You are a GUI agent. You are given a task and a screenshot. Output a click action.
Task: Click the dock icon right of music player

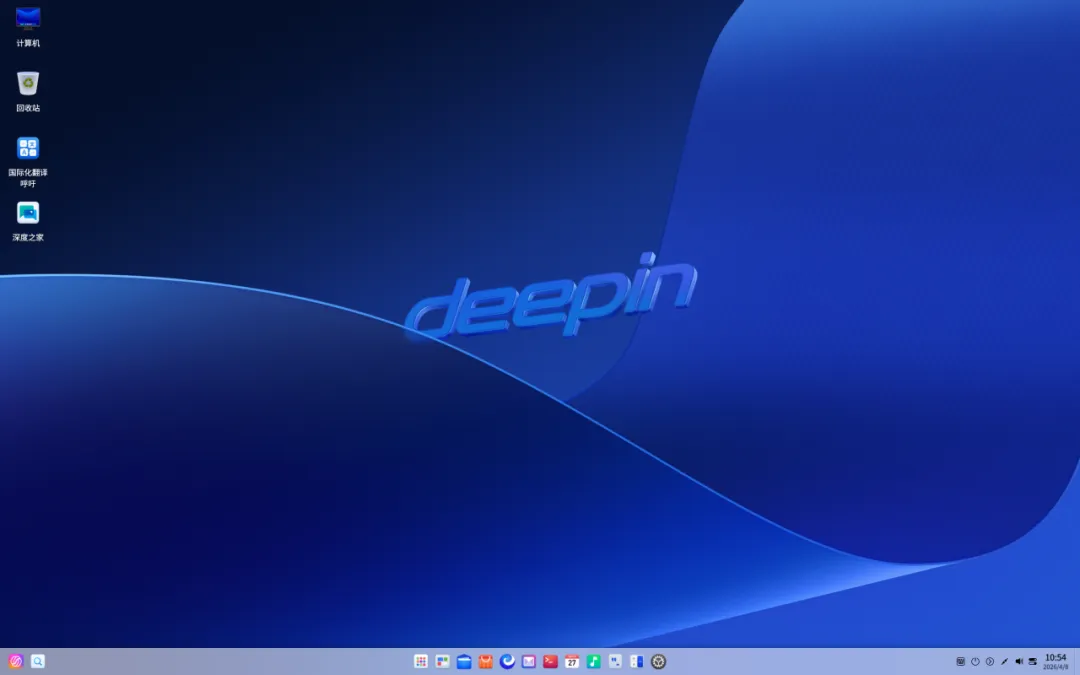tap(615, 661)
